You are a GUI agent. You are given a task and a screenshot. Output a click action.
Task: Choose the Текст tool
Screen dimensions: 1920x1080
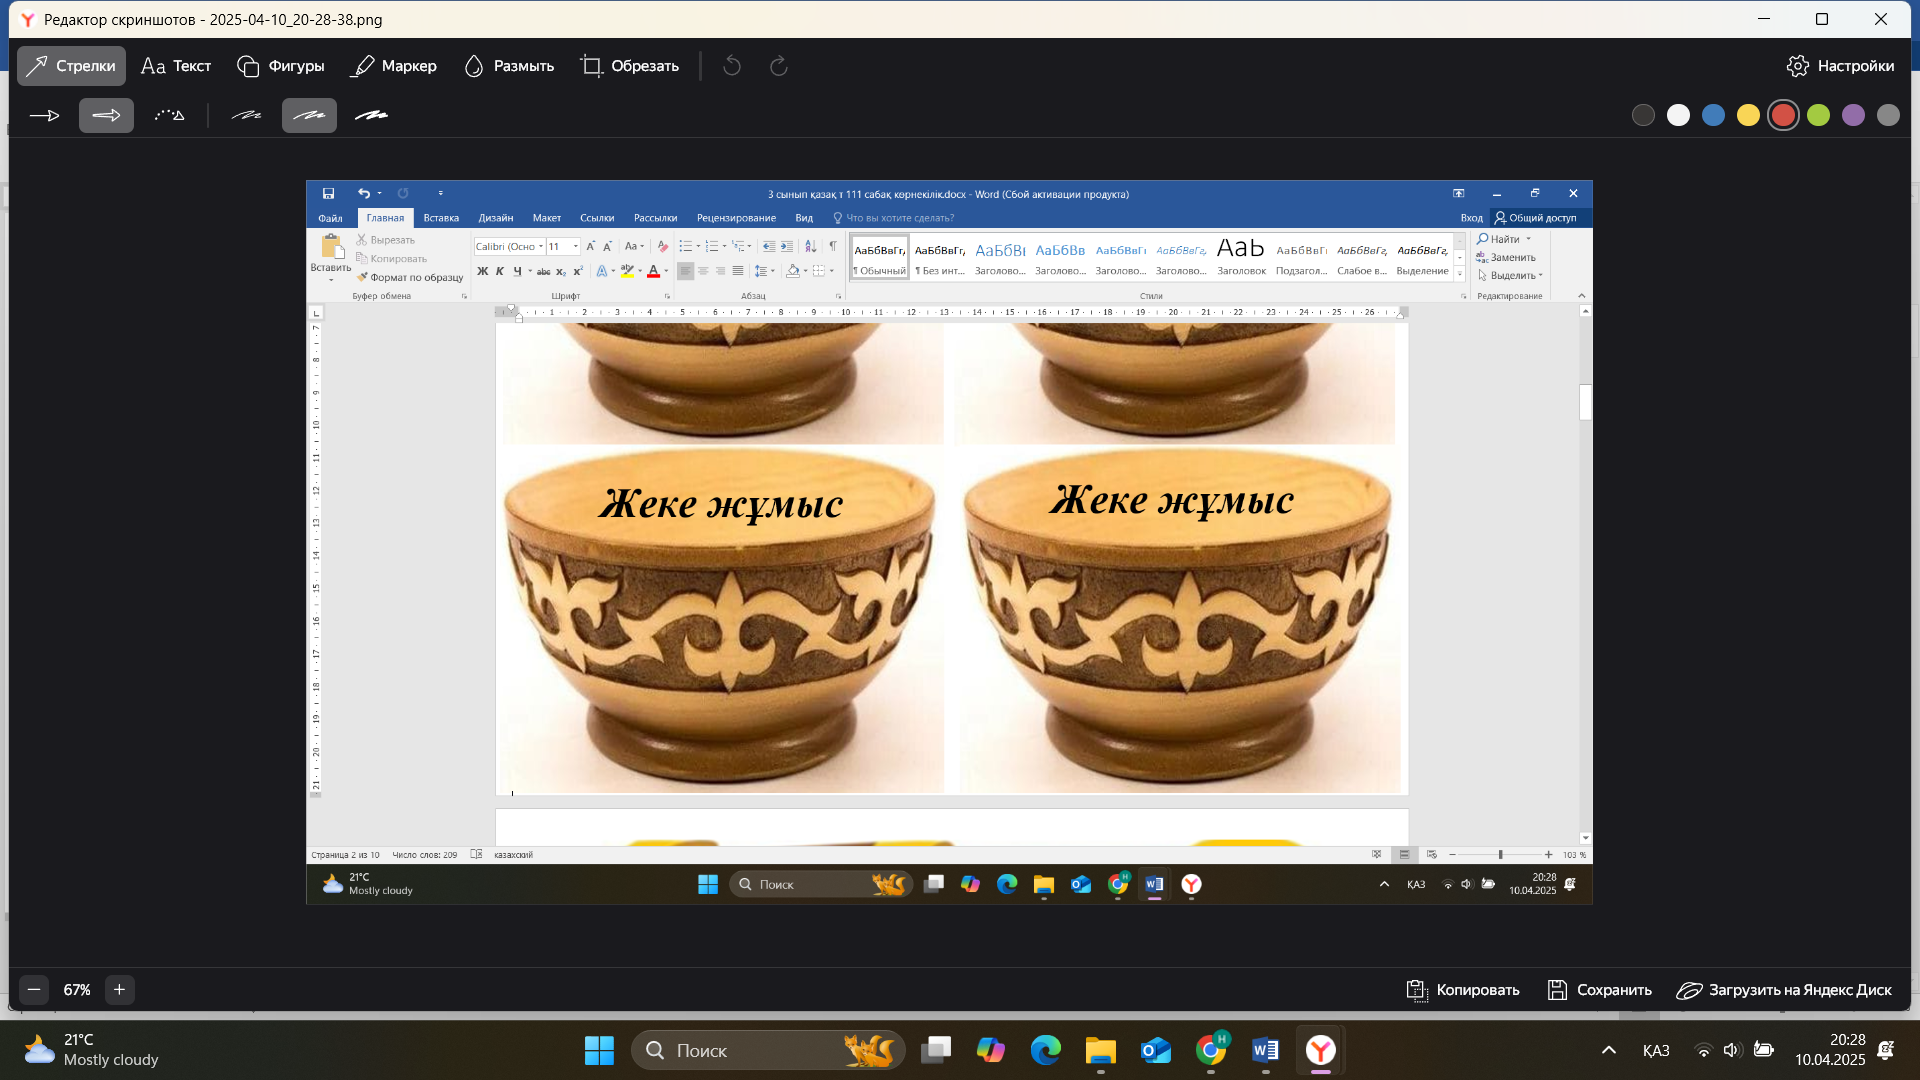point(176,66)
